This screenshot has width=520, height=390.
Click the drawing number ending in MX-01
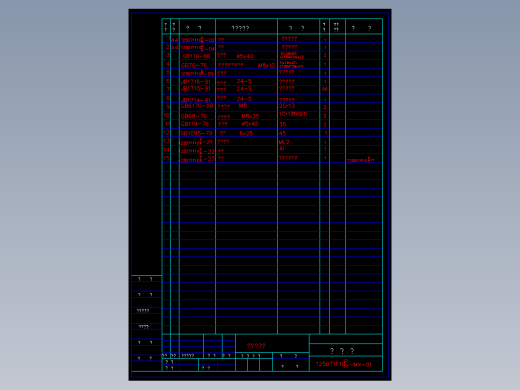343,364
